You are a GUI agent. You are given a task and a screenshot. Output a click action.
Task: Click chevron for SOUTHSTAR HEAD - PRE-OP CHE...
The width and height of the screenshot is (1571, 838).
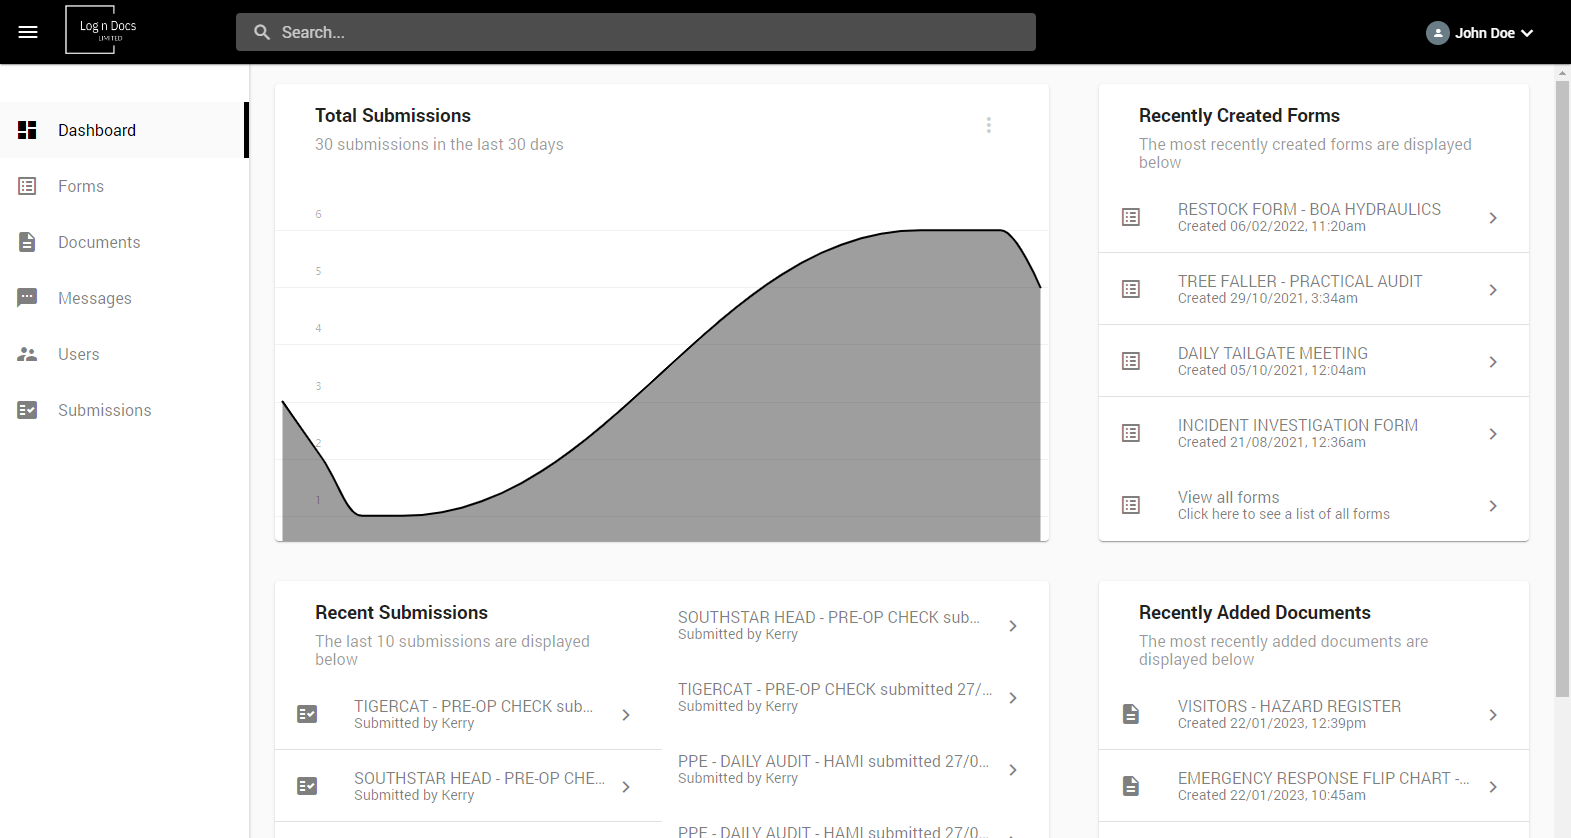click(626, 787)
